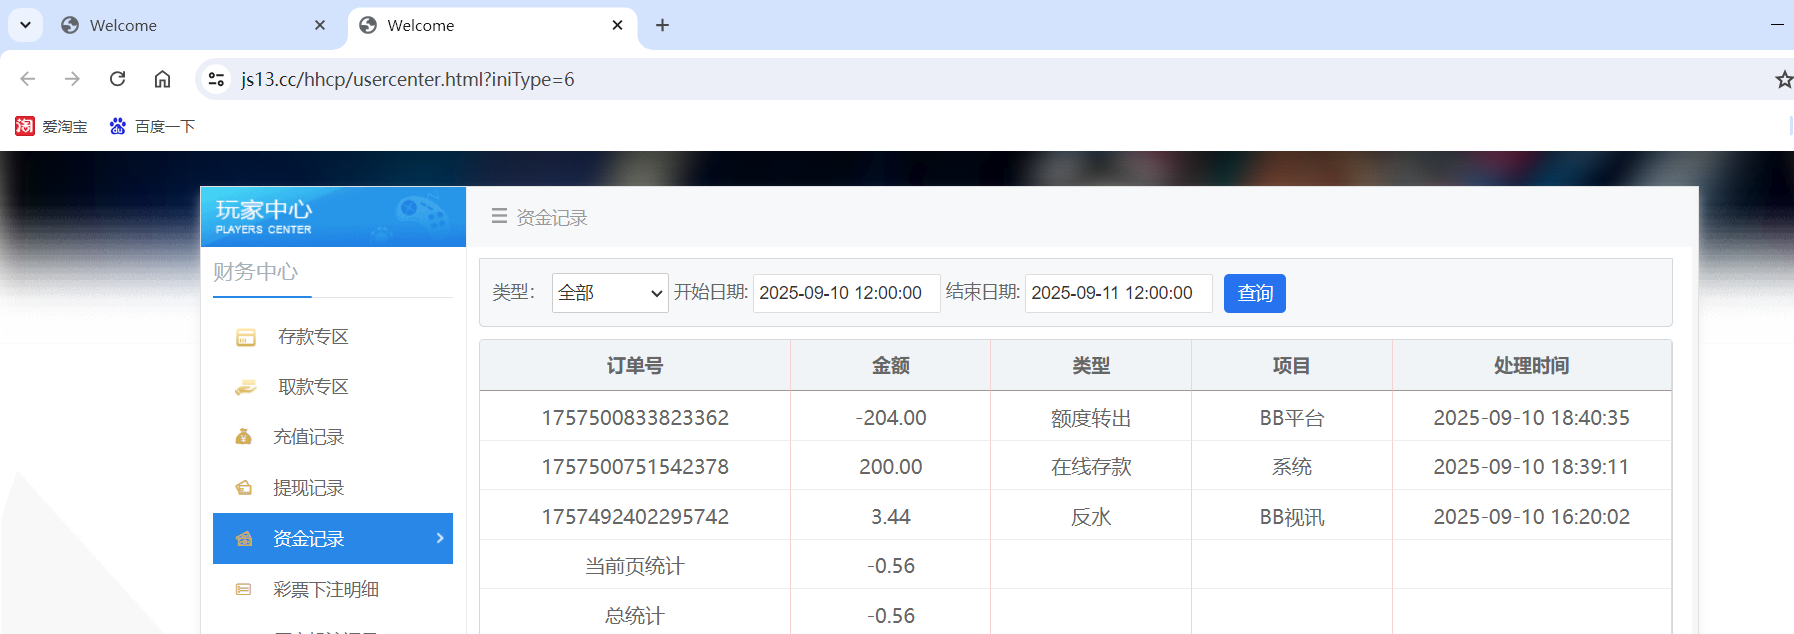
Task: Click the 在线存款 type cell
Action: [x=1091, y=467]
